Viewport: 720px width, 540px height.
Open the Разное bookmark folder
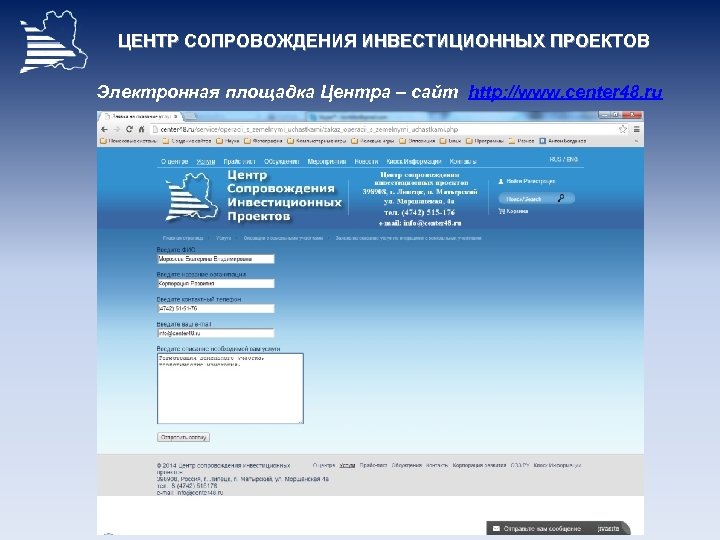(x=522, y=141)
